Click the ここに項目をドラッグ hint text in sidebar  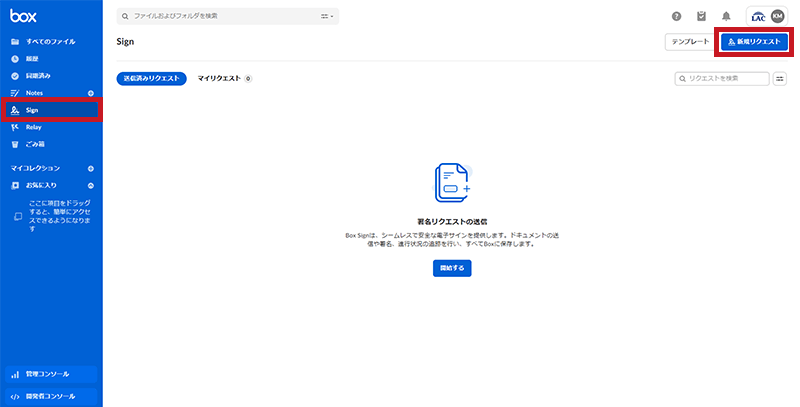pyautogui.click(x=60, y=216)
